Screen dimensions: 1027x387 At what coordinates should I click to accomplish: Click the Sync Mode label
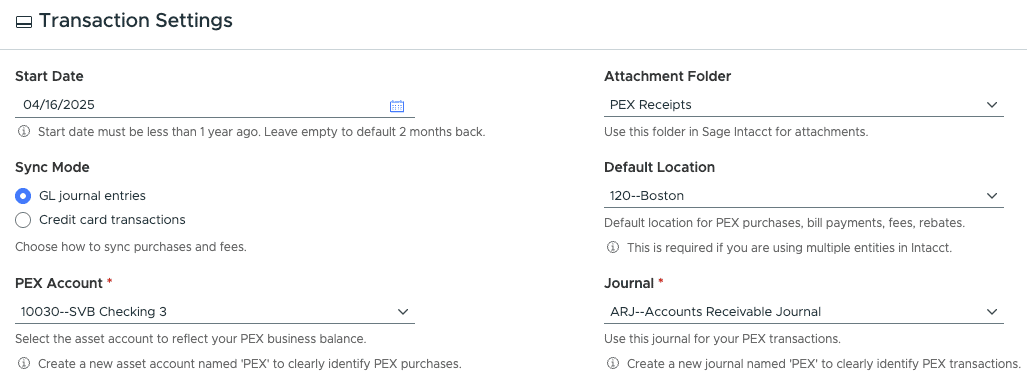tap(52, 167)
